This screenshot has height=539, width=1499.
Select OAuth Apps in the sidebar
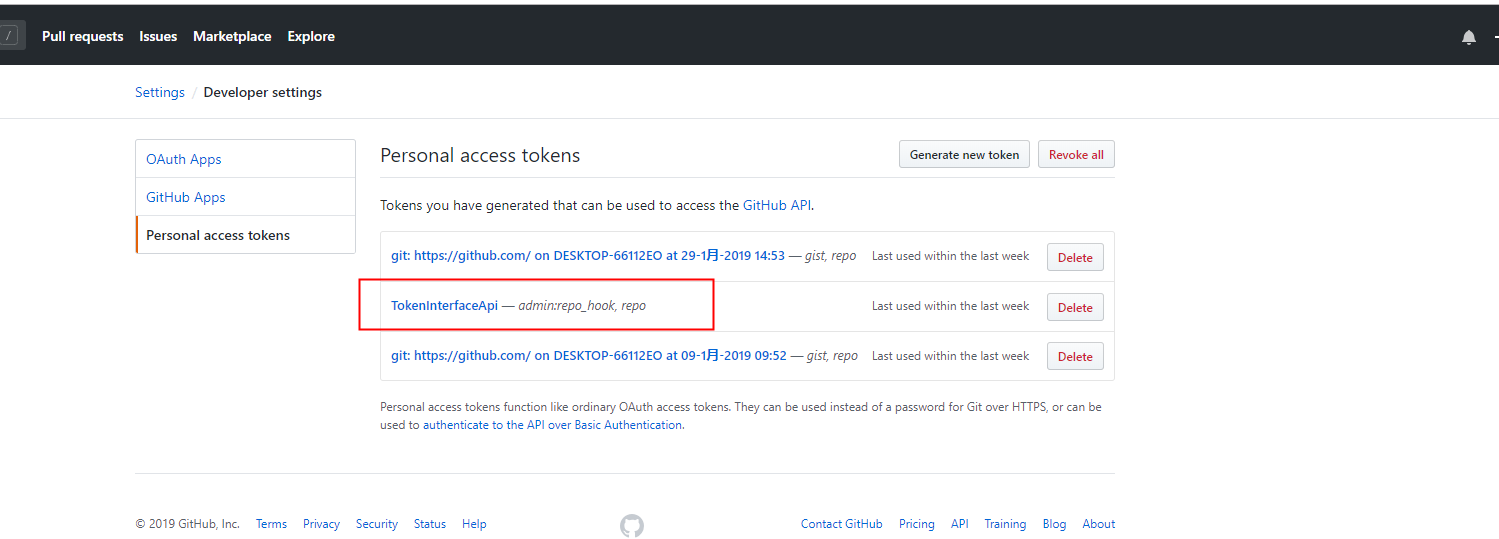246,159
